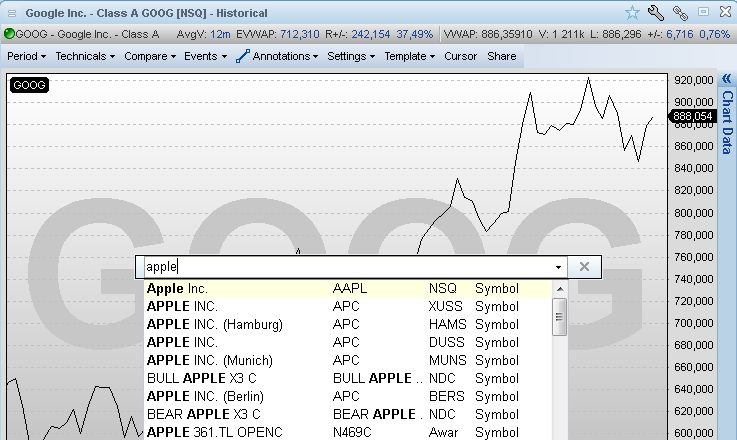The height and width of the screenshot is (440, 737).
Task: Open the Events menu
Action: [x=205, y=57]
